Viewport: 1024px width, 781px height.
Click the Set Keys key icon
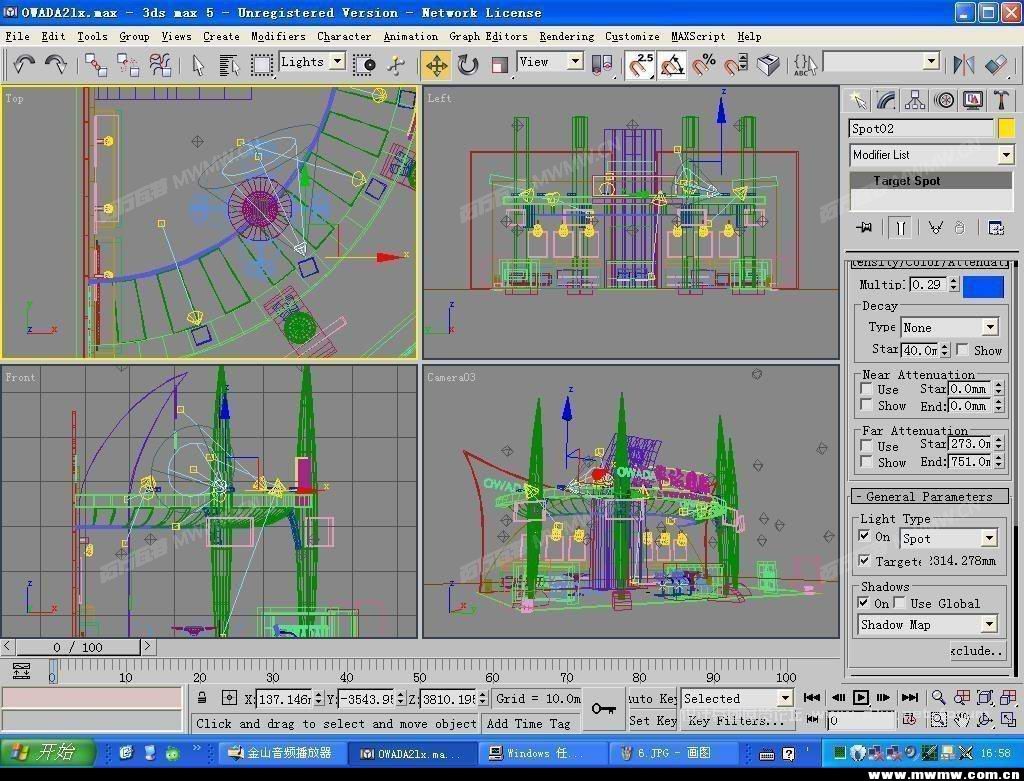pos(603,709)
